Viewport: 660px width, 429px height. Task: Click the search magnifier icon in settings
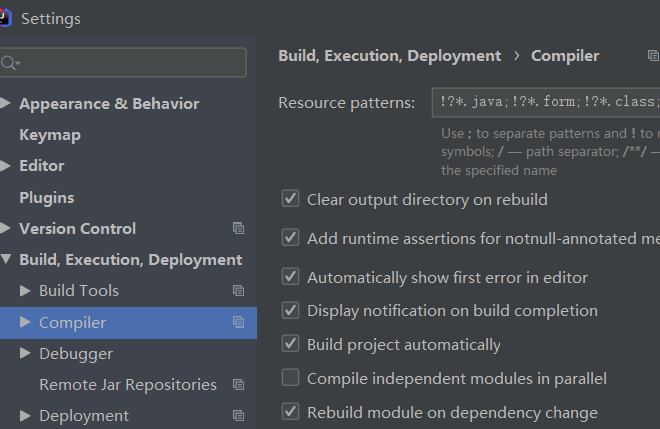point(10,63)
